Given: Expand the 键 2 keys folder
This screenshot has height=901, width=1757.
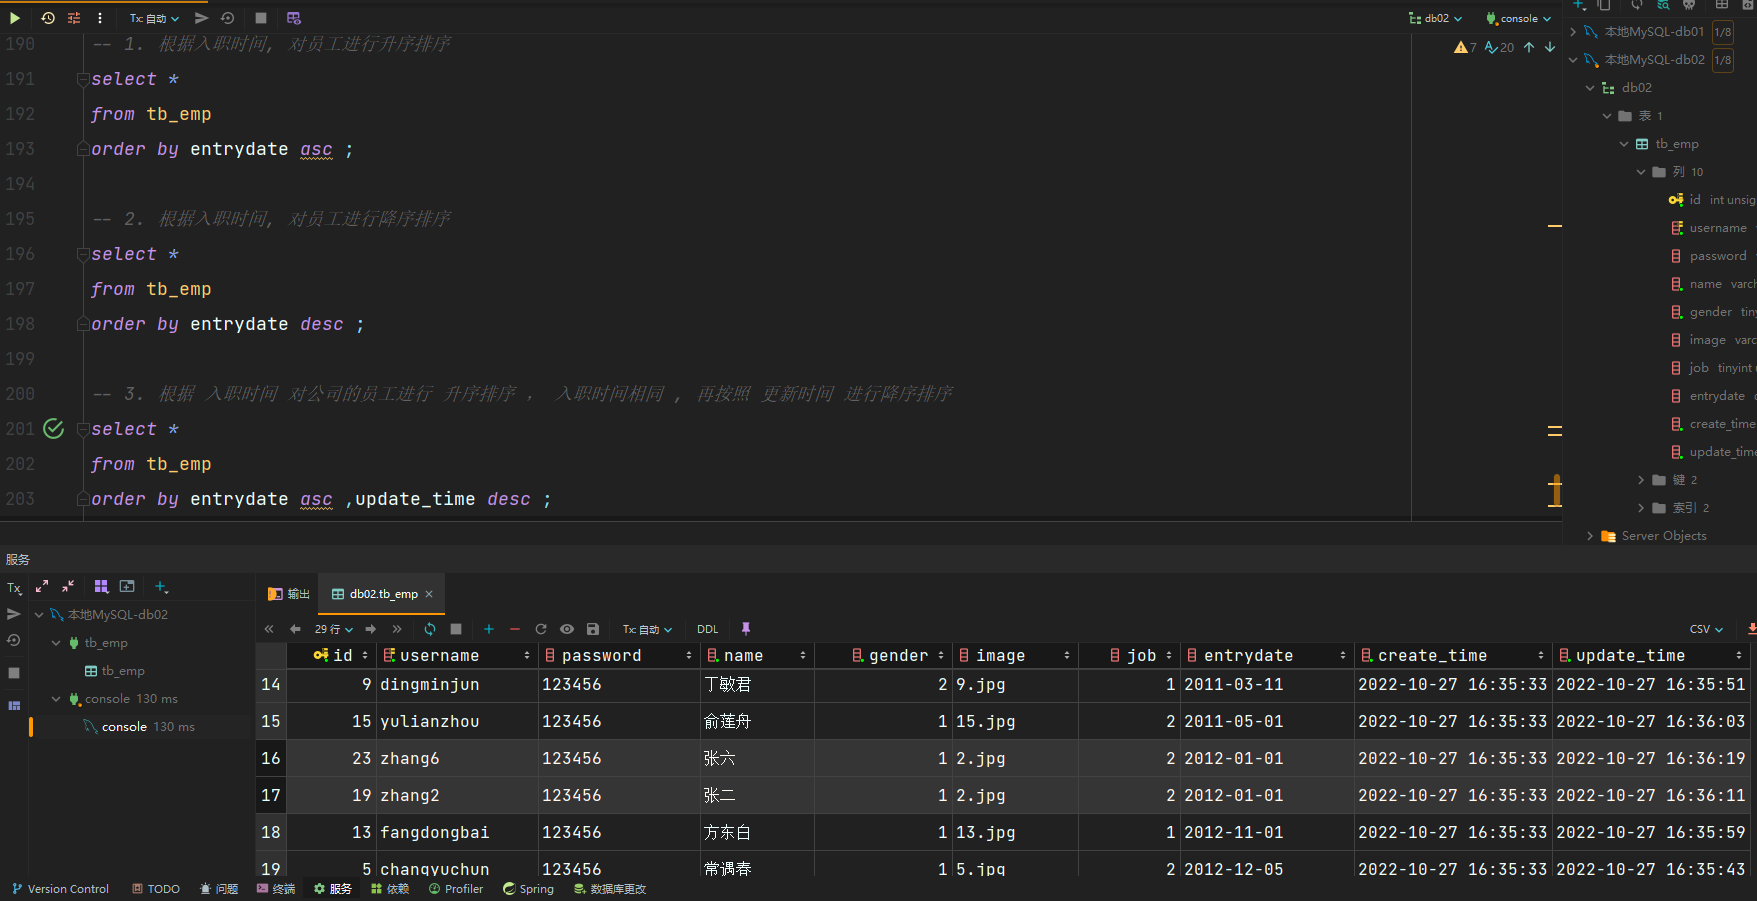Looking at the screenshot, I should coord(1641,480).
